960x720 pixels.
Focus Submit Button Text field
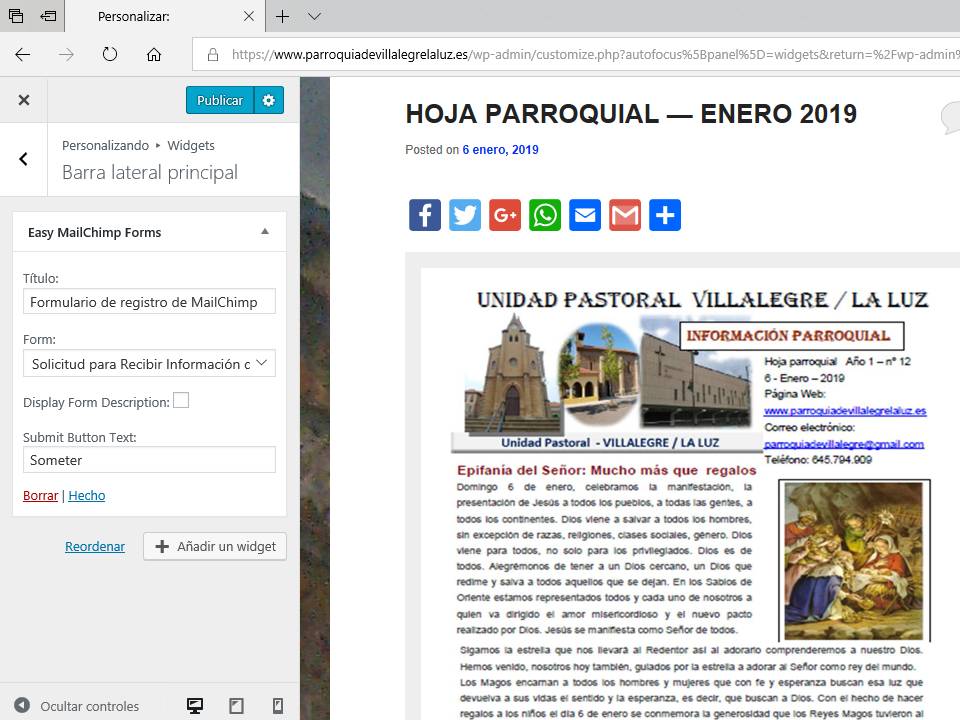[x=149, y=460]
